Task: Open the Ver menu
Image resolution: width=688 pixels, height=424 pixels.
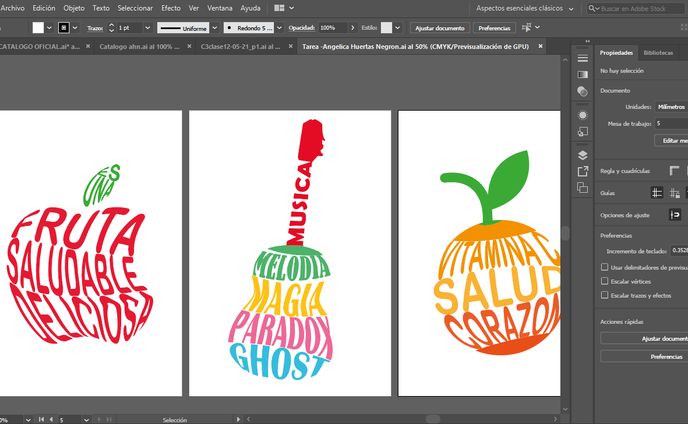Action: click(x=194, y=8)
